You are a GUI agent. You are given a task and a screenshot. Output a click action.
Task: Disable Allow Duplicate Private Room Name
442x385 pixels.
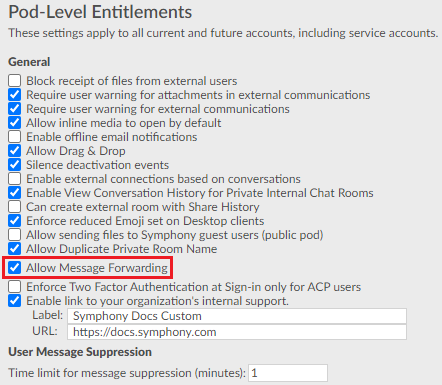15,249
